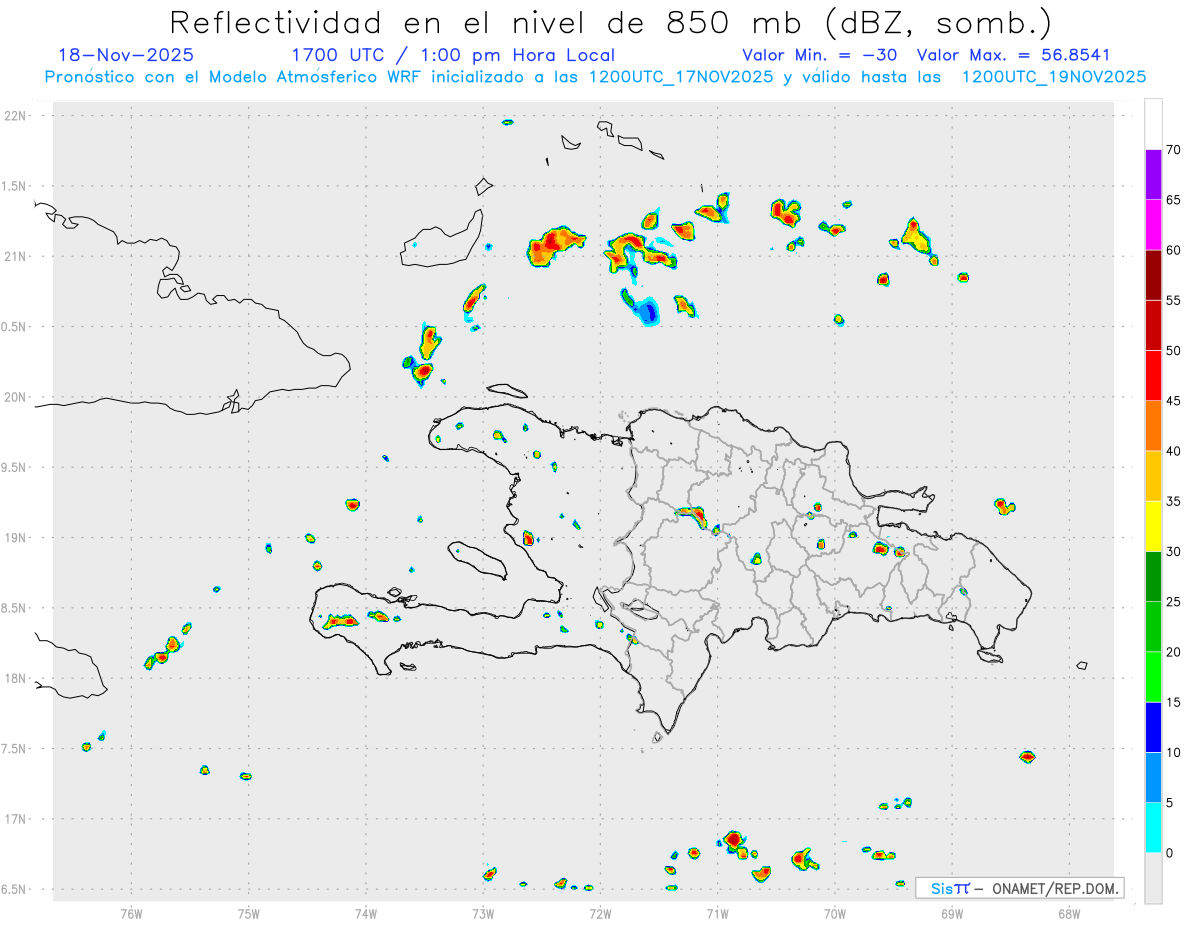
Task: Click the '17N' latitude label
Action: pyautogui.click(x=15, y=819)
